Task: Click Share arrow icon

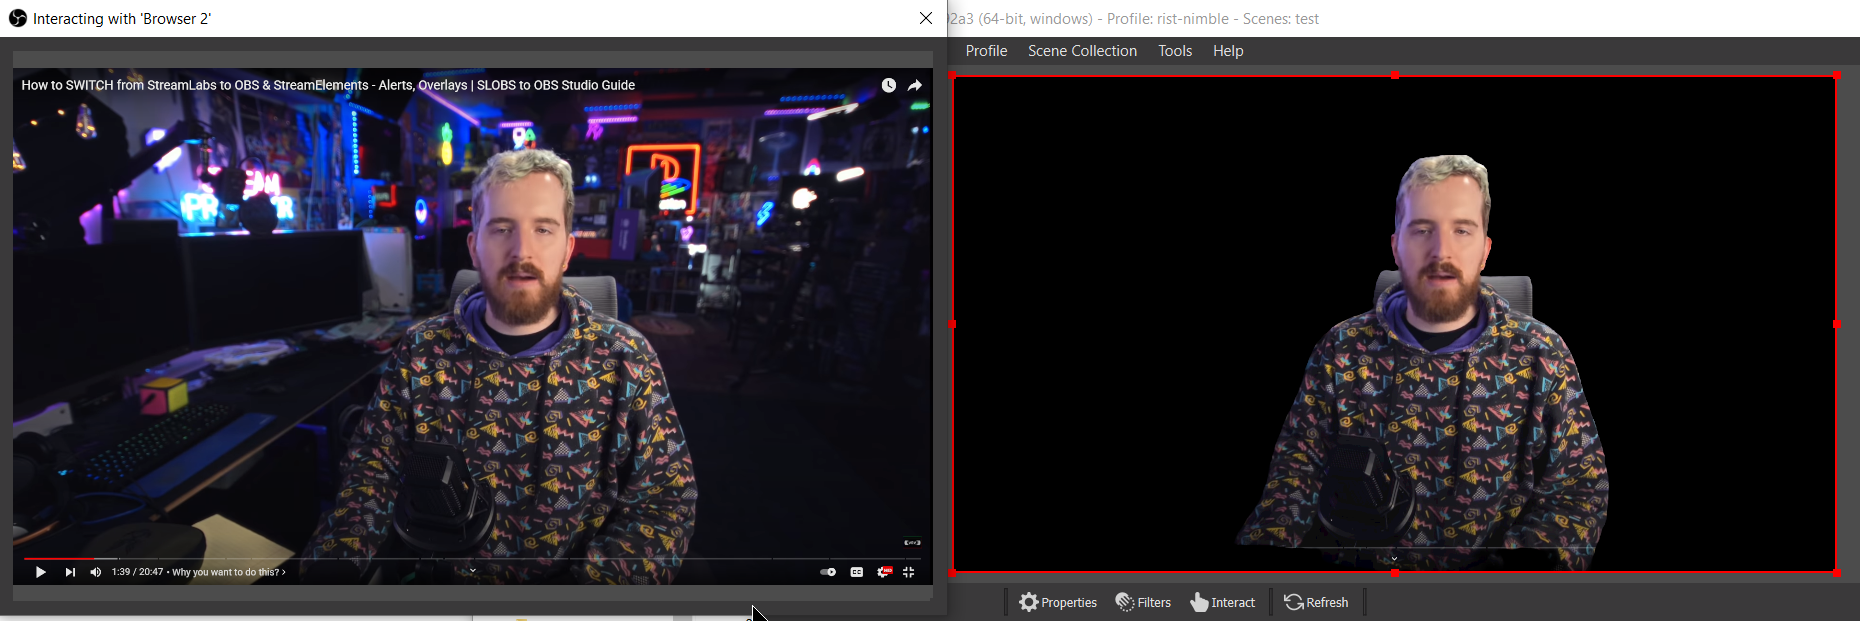Action: tap(915, 85)
